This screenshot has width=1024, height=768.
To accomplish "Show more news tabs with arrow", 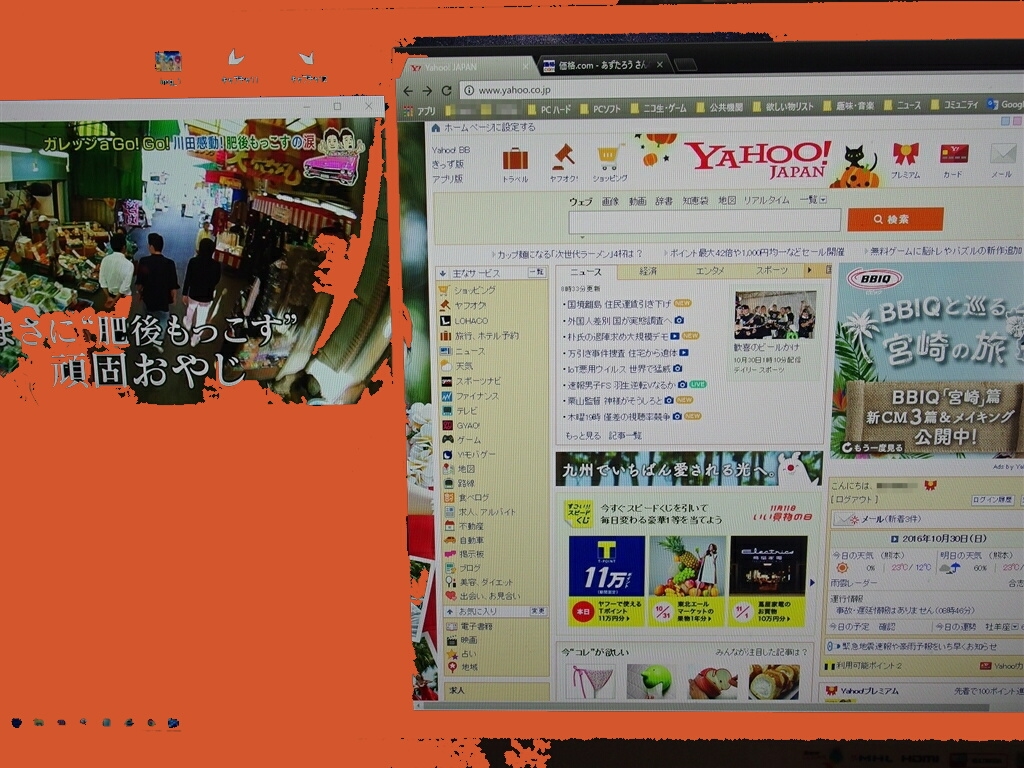I will pos(810,270).
